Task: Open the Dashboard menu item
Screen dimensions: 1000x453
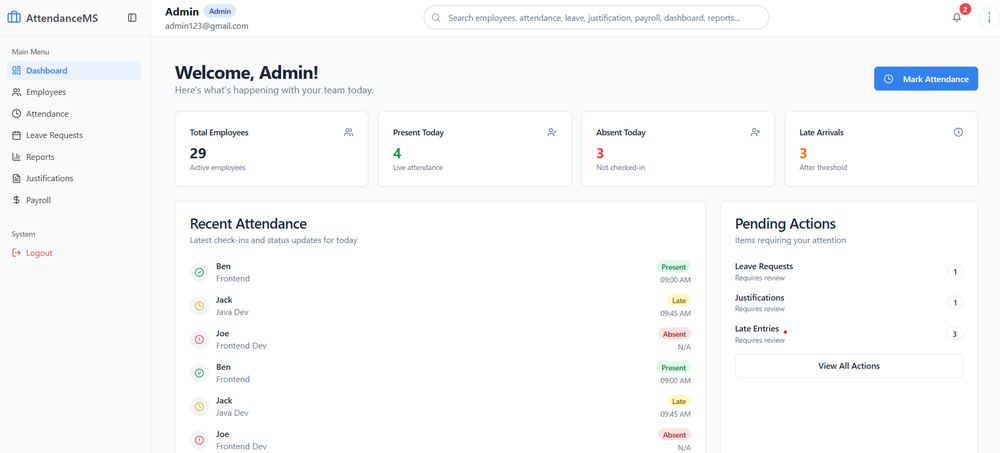Action: pyautogui.click(x=74, y=71)
